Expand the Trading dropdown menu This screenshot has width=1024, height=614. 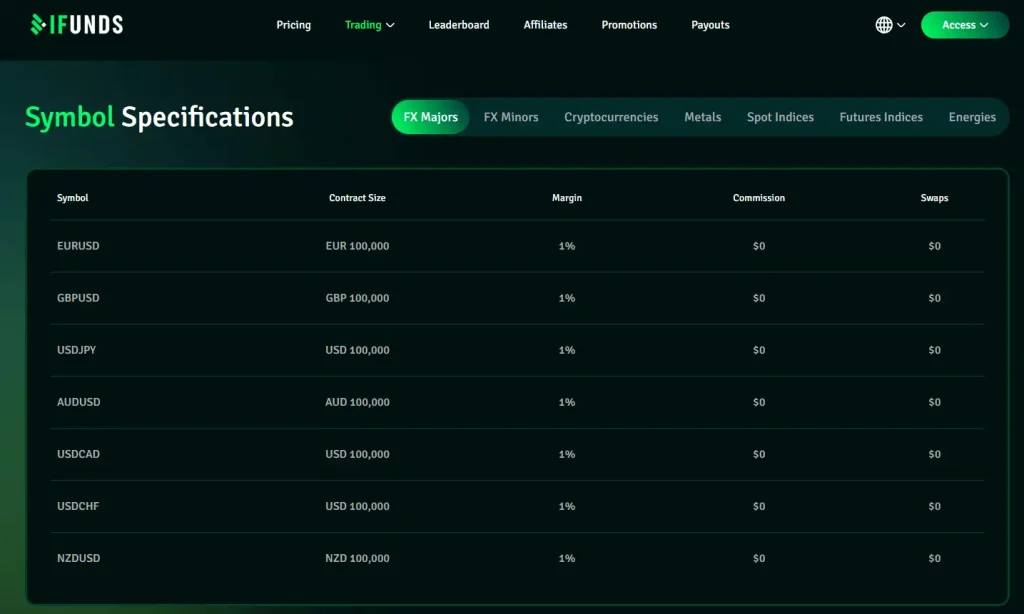369,25
